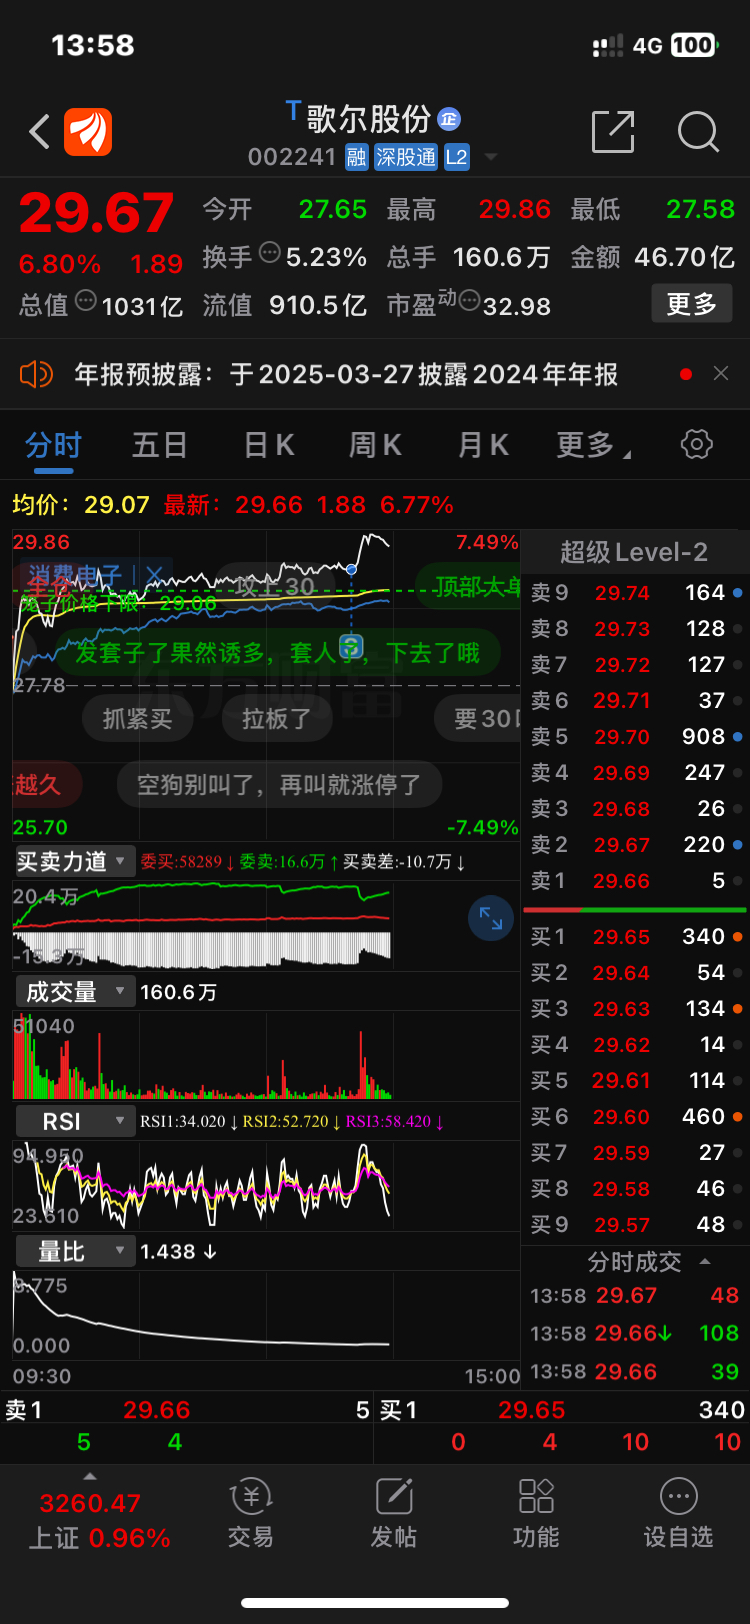Select the 卖1 29.66 order row
The width and height of the screenshot is (750, 1624).
point(634,881)
